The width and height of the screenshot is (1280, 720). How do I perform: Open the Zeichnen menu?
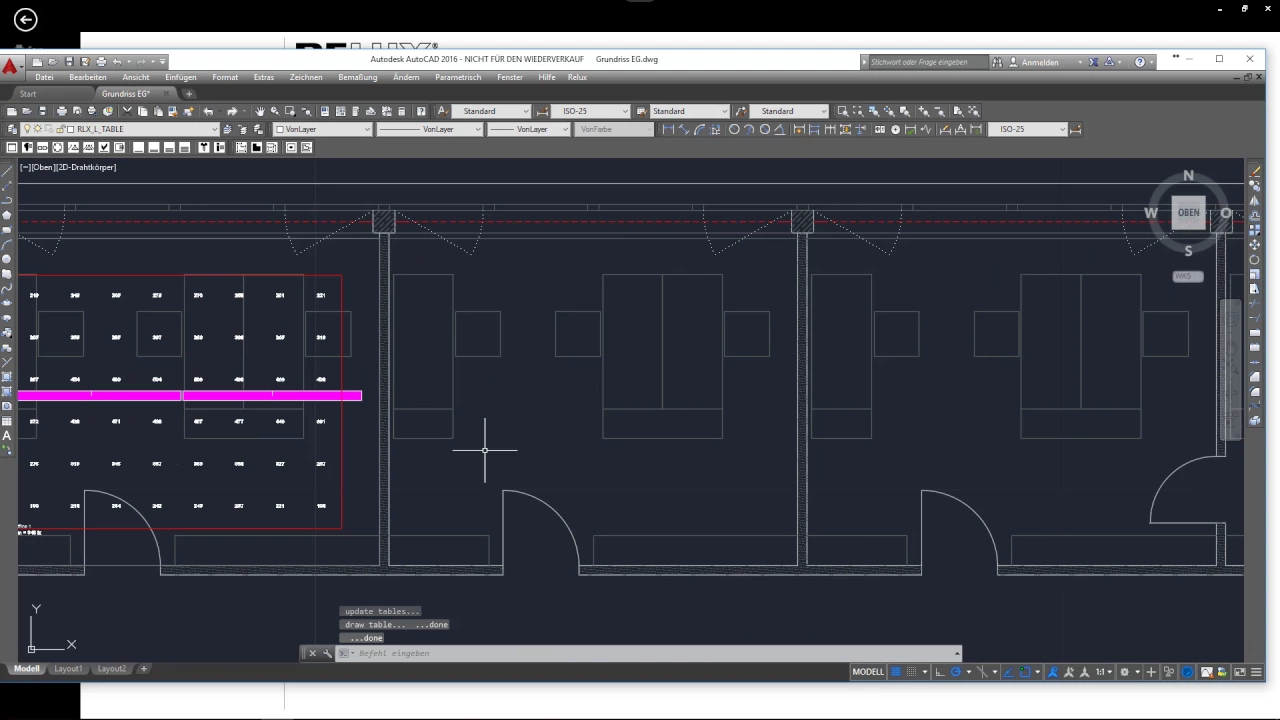coord(306,77)
